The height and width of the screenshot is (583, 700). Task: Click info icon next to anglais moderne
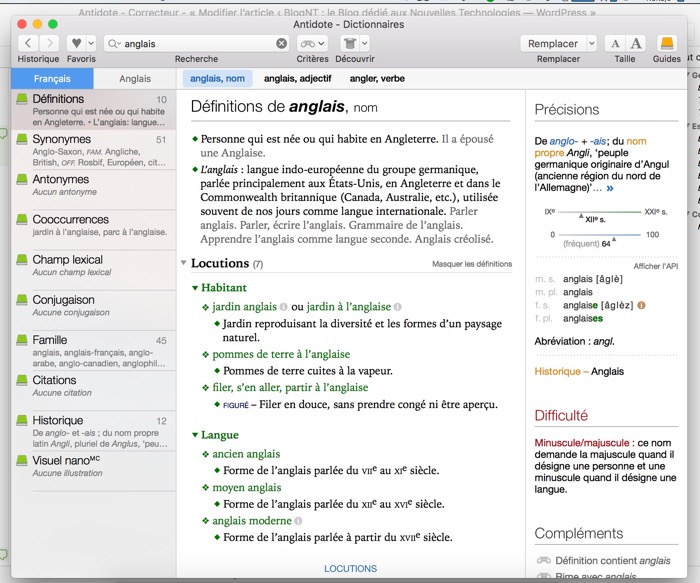click(298, 521)
